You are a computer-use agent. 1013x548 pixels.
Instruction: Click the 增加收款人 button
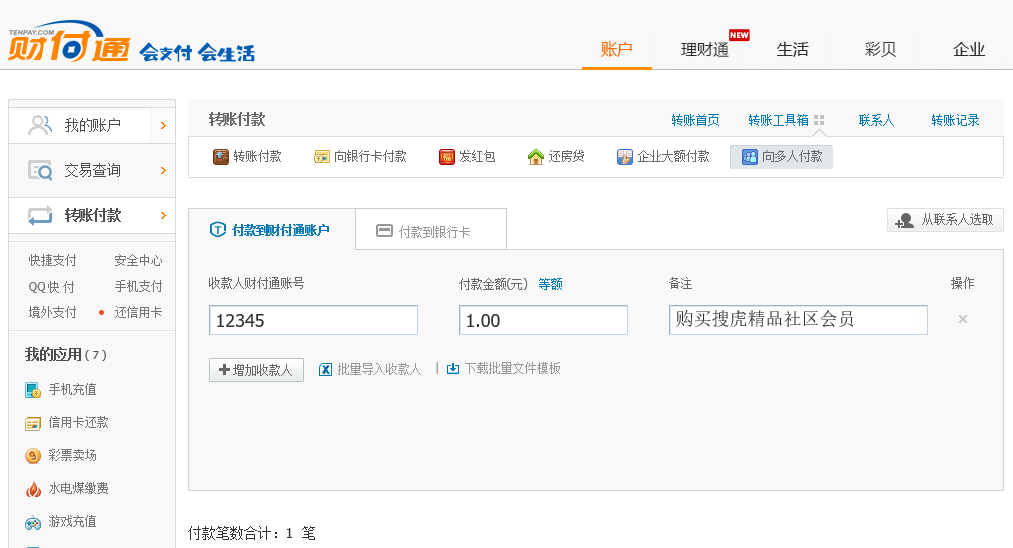pos(256,370)
